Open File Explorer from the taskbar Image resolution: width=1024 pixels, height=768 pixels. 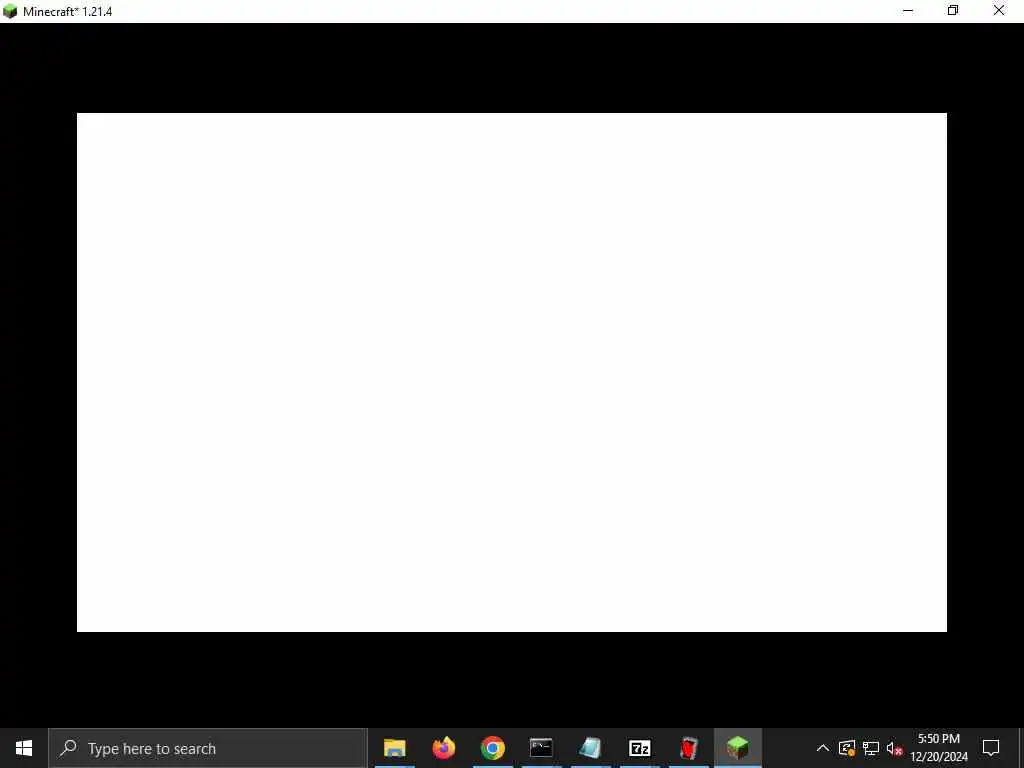pyautogui.click(x=394, y=748)
